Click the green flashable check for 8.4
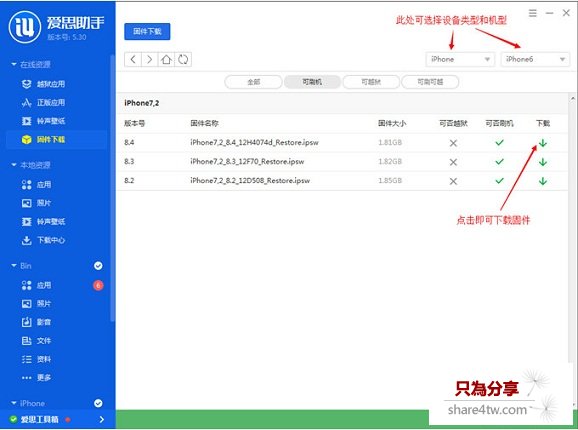 pyautogui.click(x=499, y=143)
